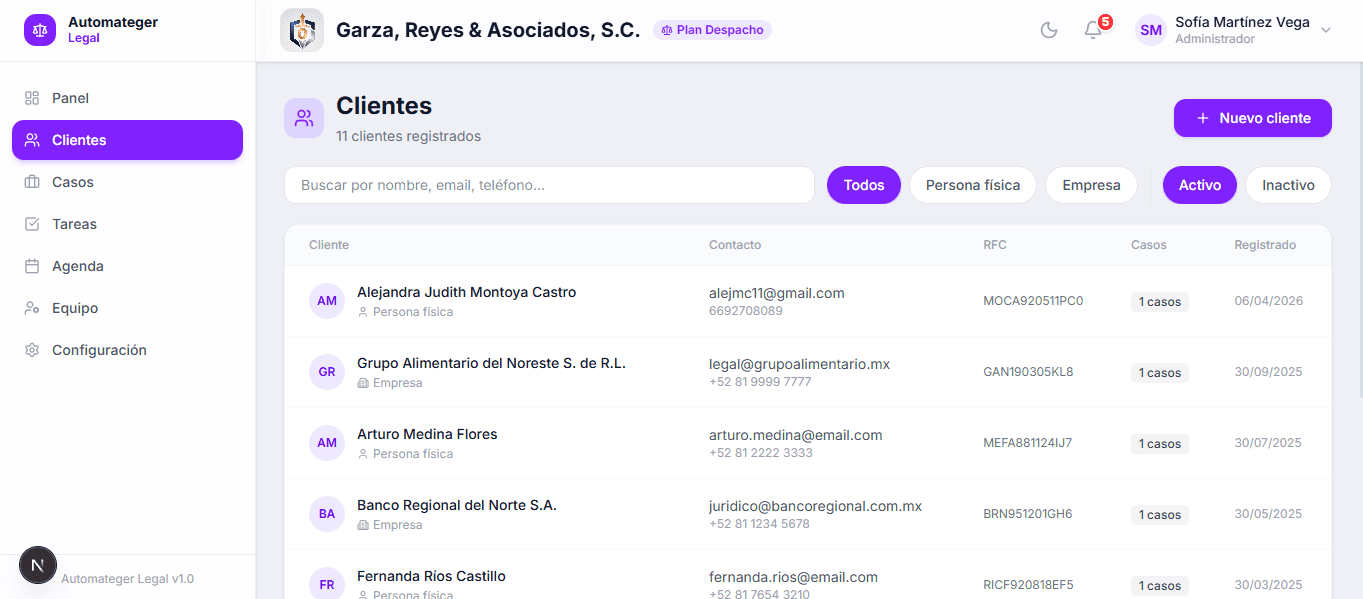The height and width of the screenshot is (599, 1363).
Task: Click the firm shield logo by the name
Action: [x=301, y=30]
